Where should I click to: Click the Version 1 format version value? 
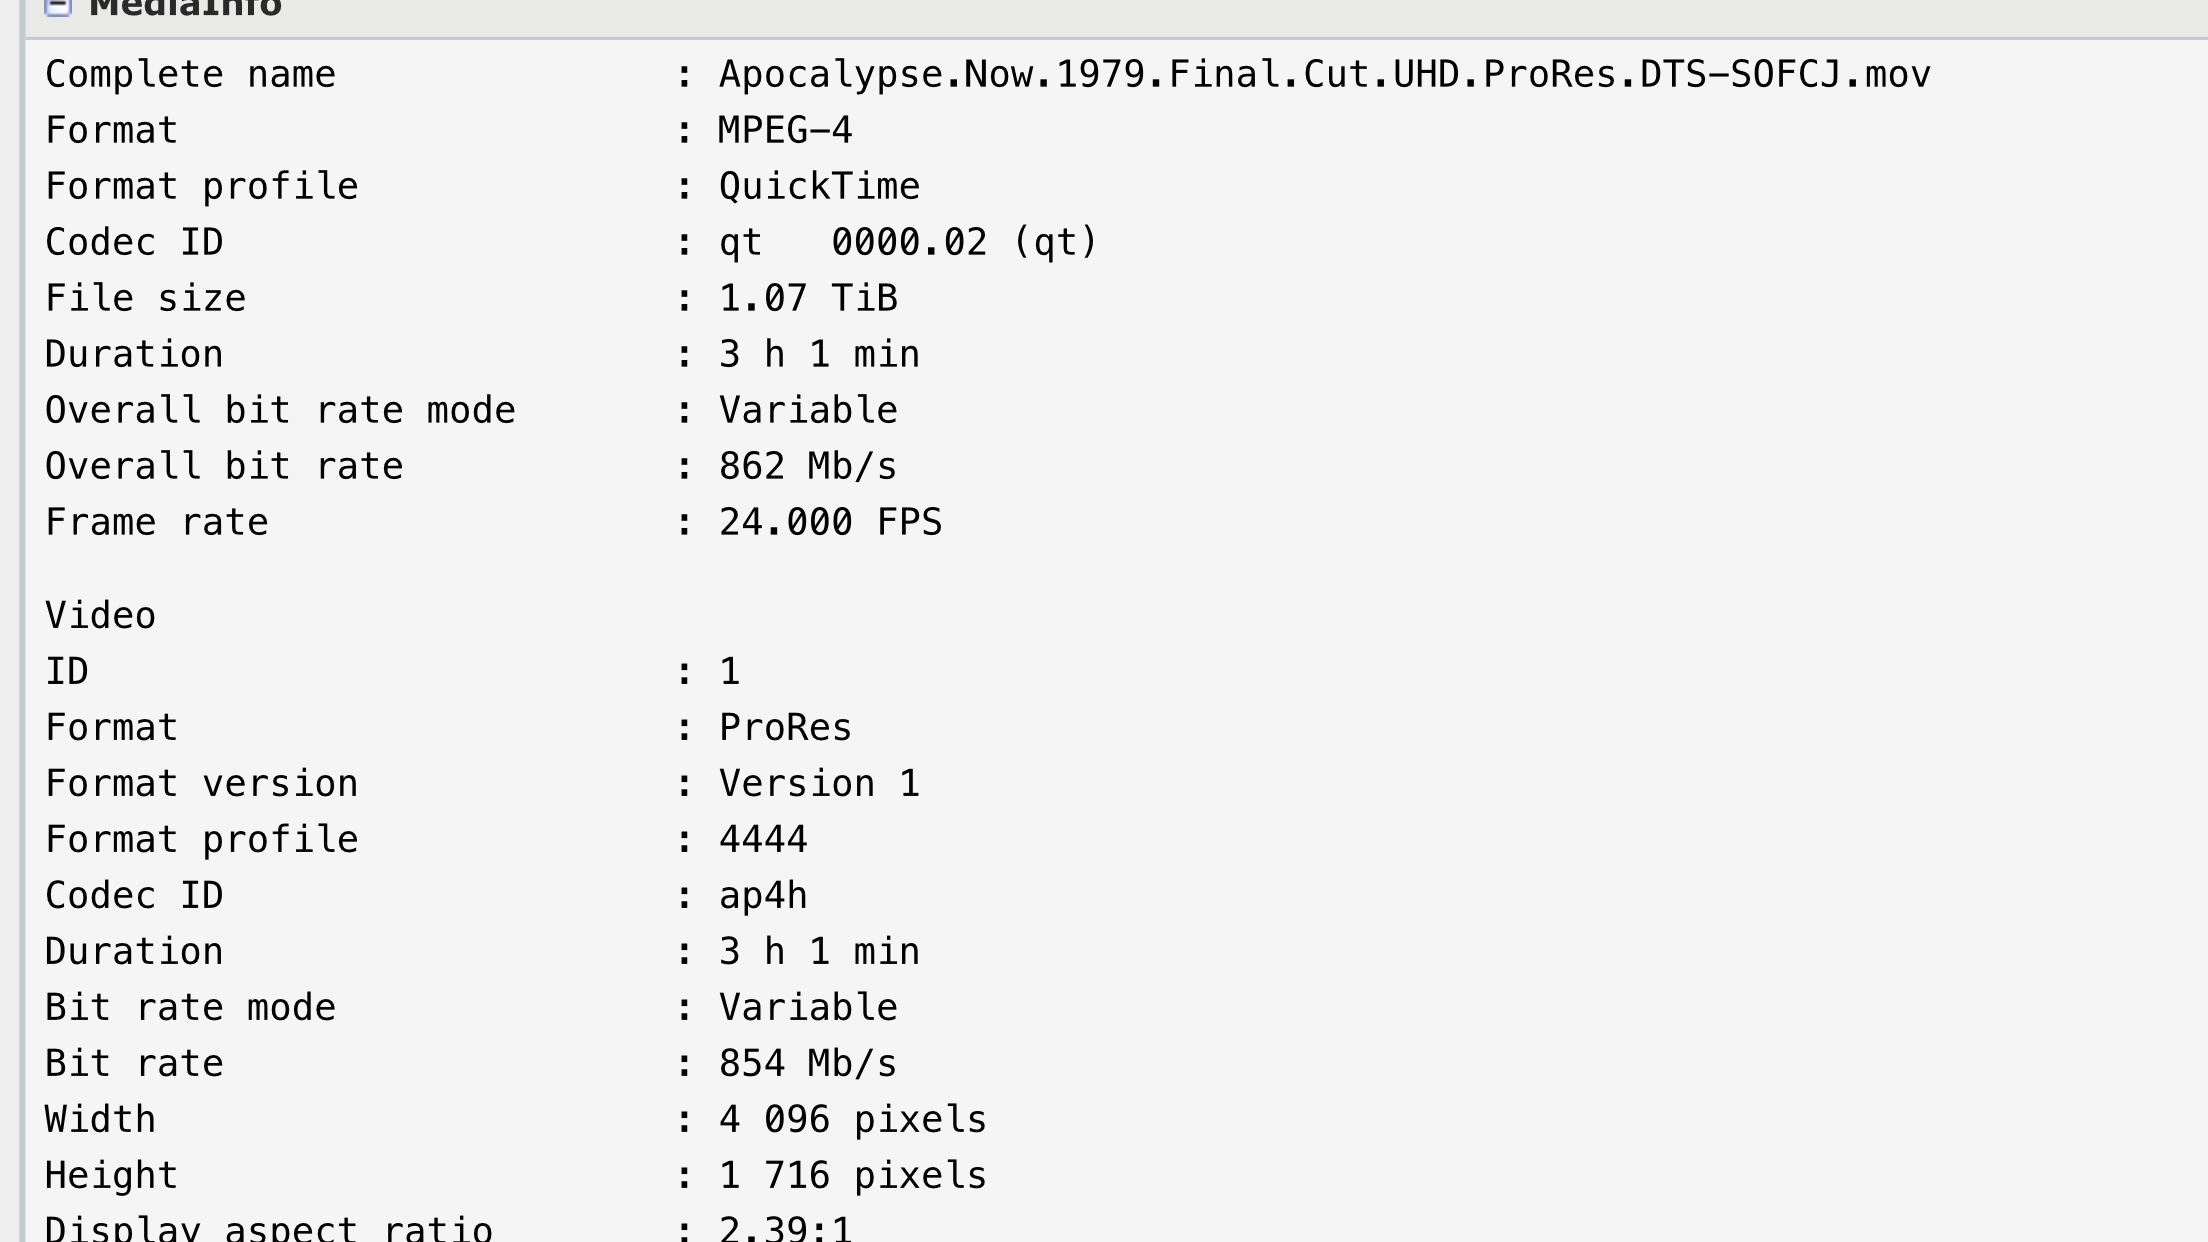(819, 784)
